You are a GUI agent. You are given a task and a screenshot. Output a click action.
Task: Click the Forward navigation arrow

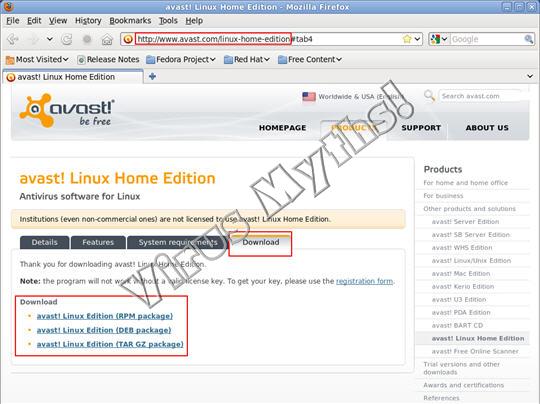[x=33, y=39]
